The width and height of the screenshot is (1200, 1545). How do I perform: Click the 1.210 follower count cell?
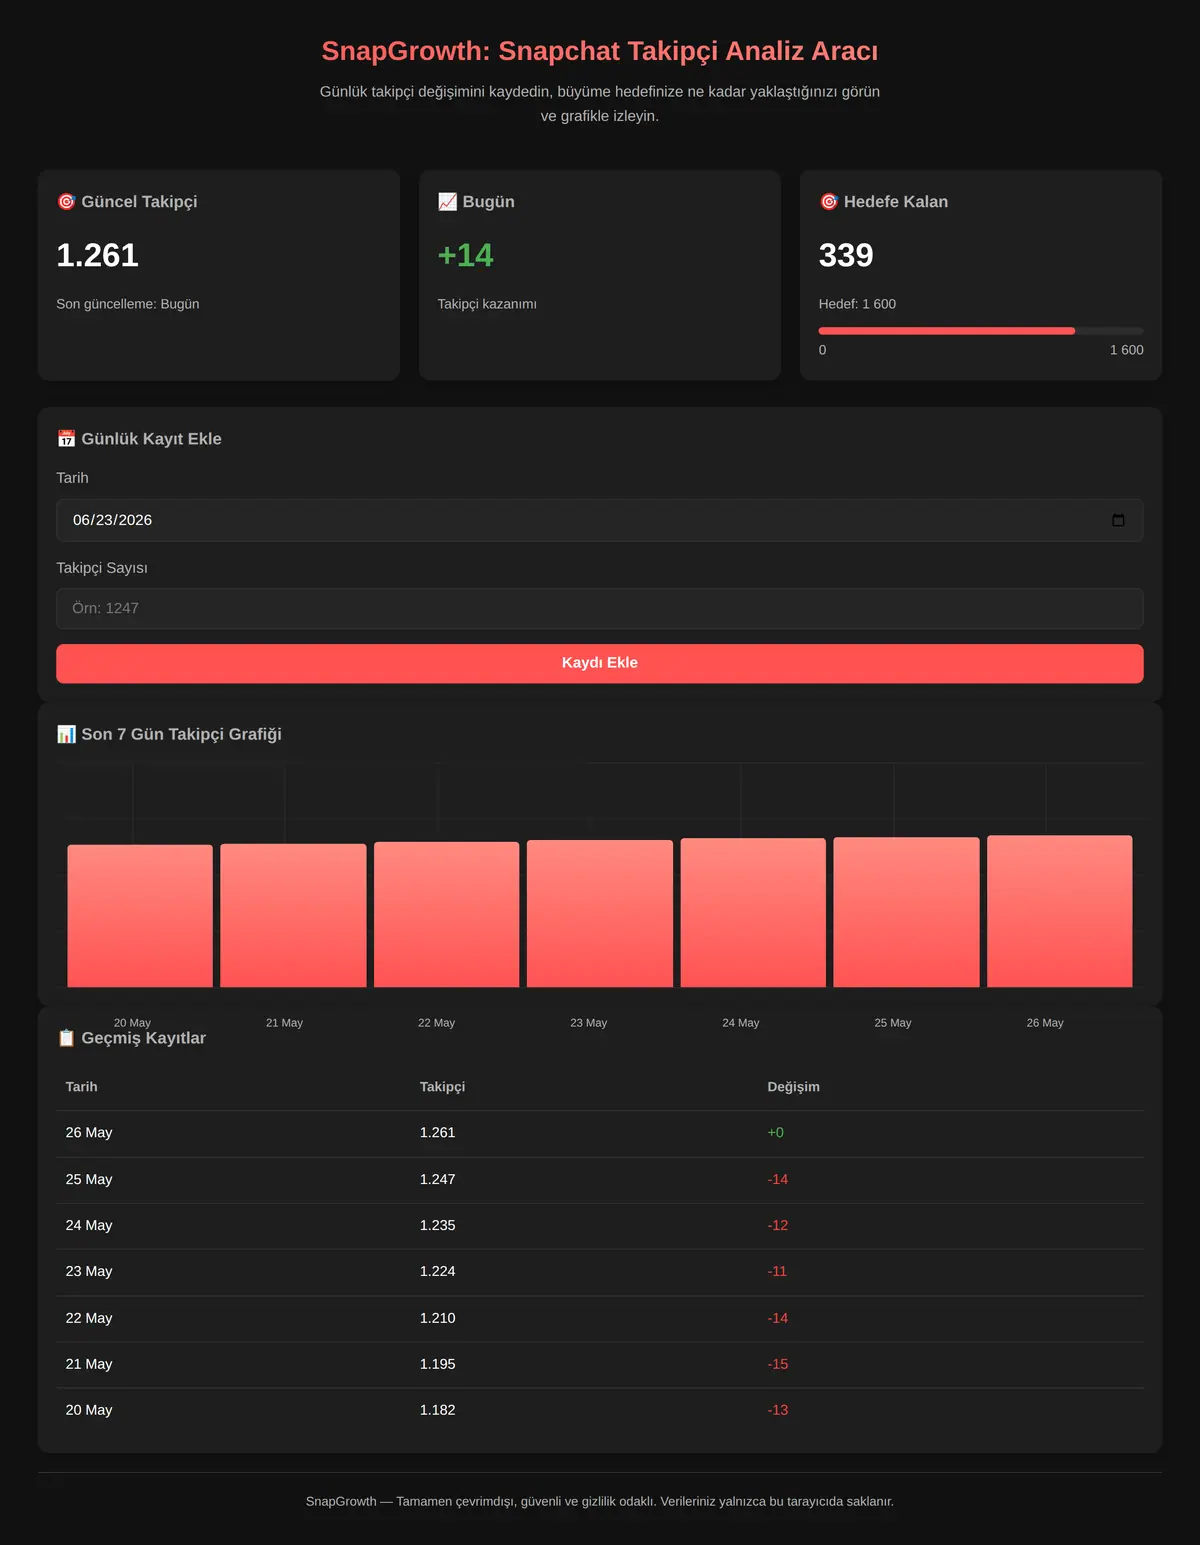pos(438,1319)
